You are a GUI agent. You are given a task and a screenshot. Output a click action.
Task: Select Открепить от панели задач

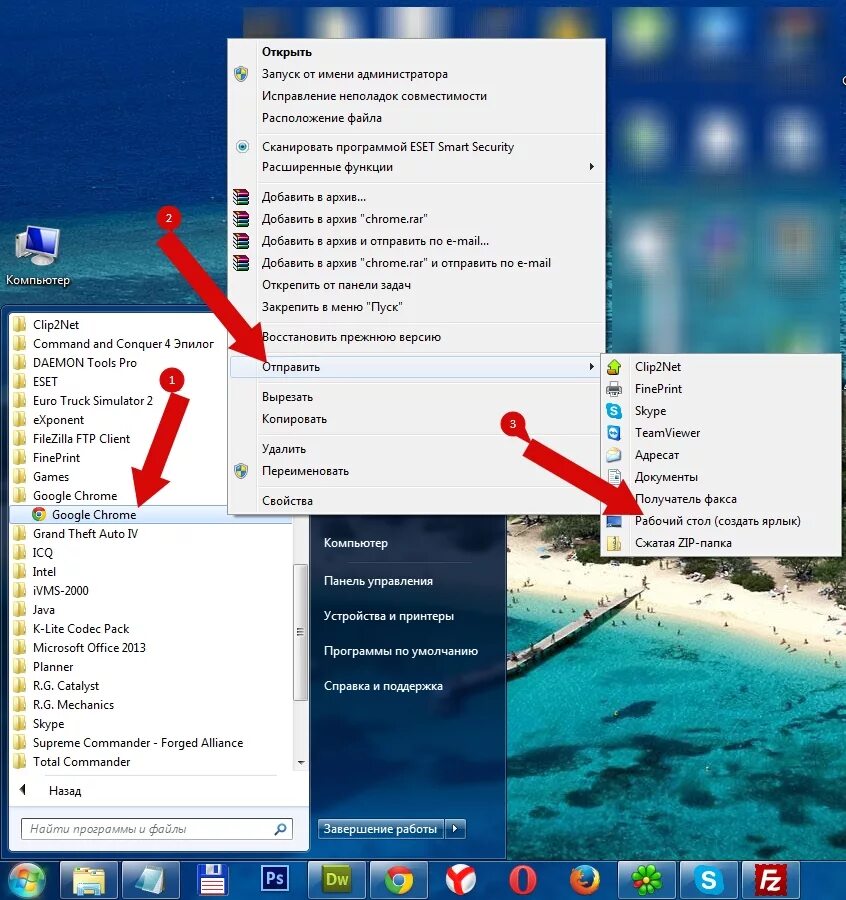click(x=336, y=285)
